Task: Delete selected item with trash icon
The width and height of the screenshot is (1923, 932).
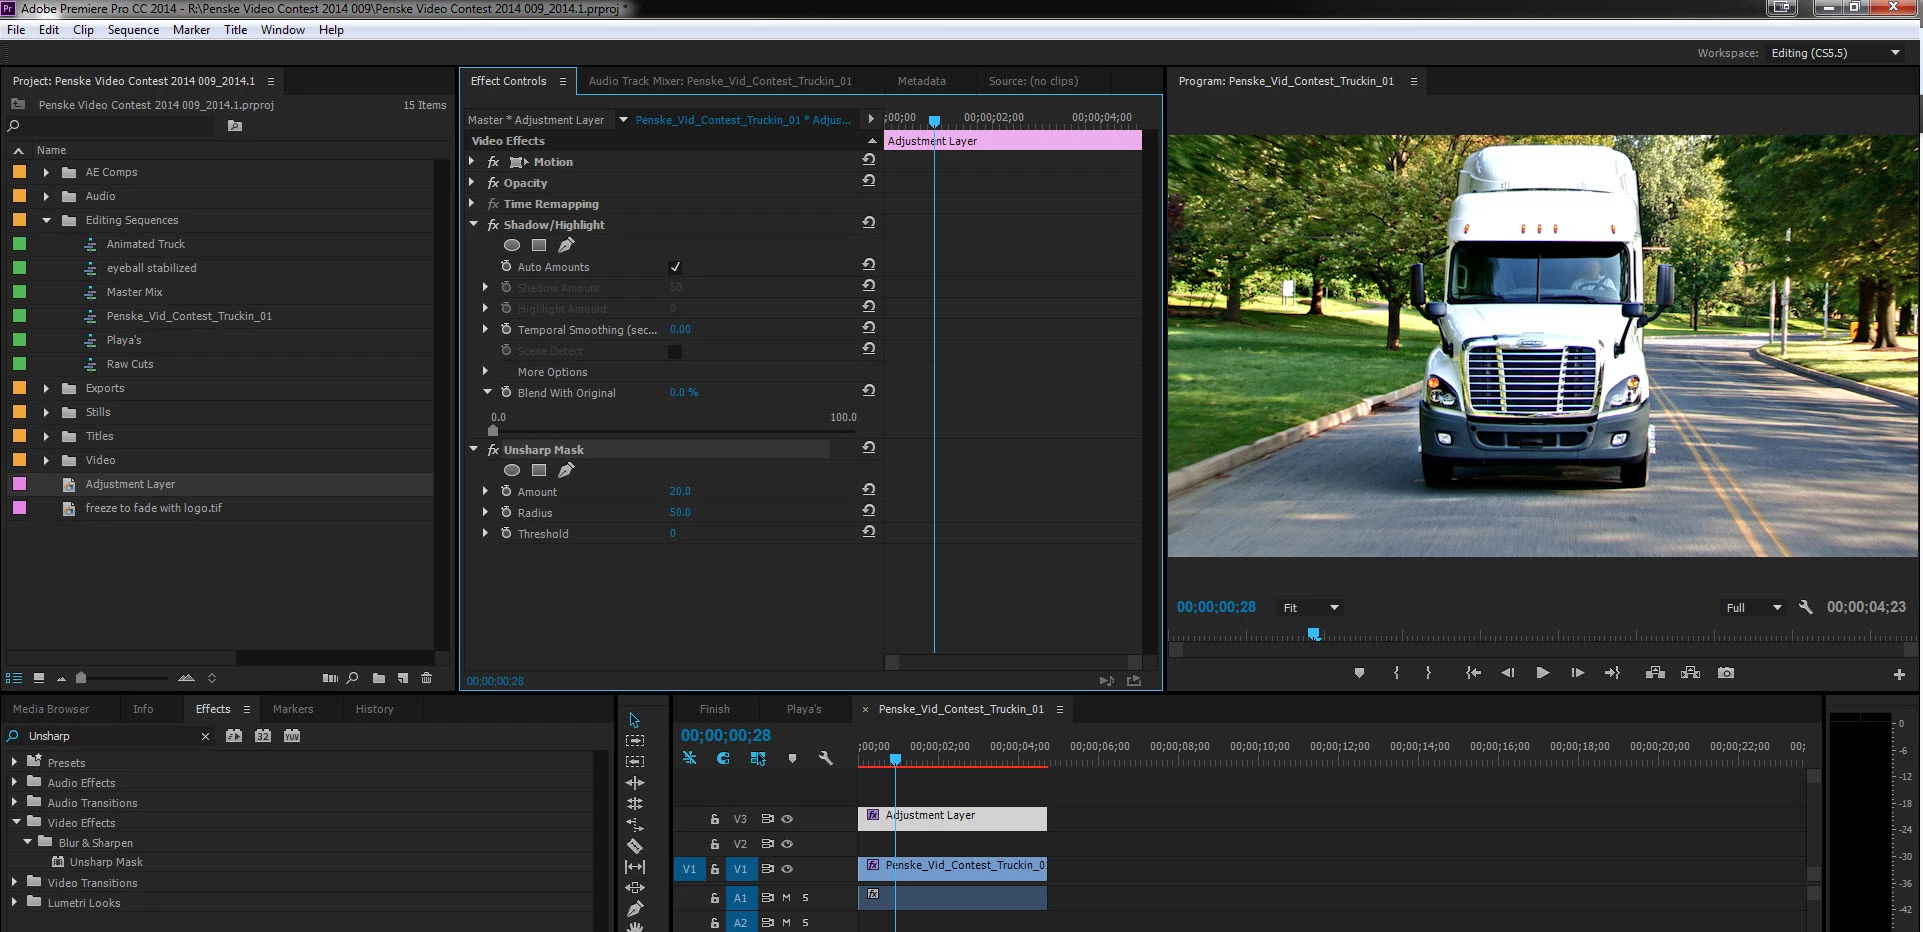Action: pyautogui.click(x=427, y=678)
